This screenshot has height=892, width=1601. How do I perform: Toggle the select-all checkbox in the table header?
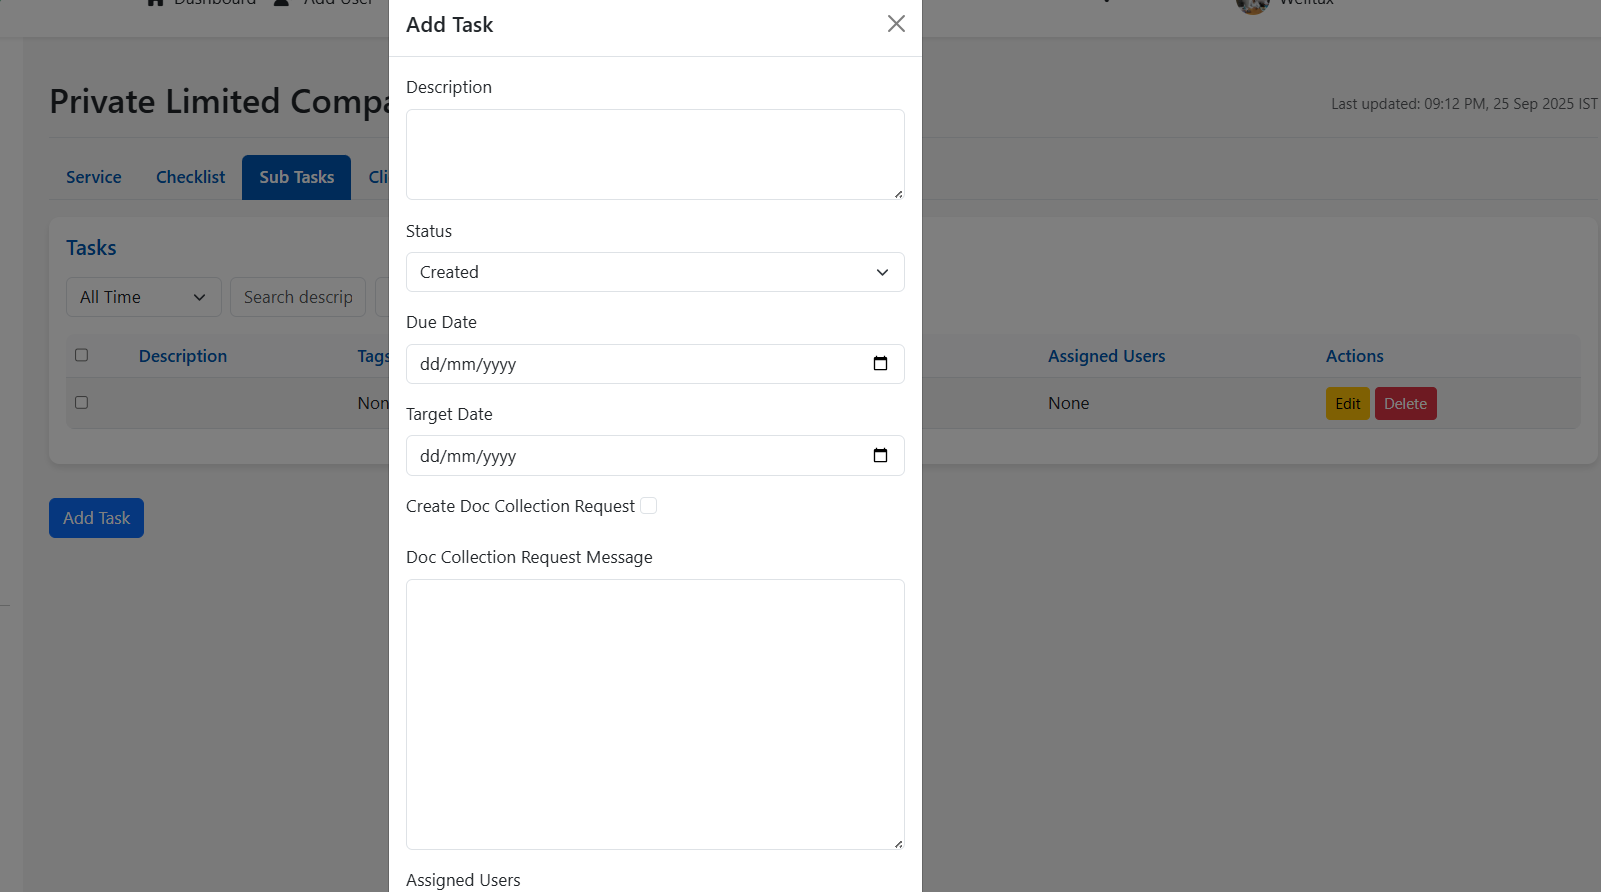point(82,355)
